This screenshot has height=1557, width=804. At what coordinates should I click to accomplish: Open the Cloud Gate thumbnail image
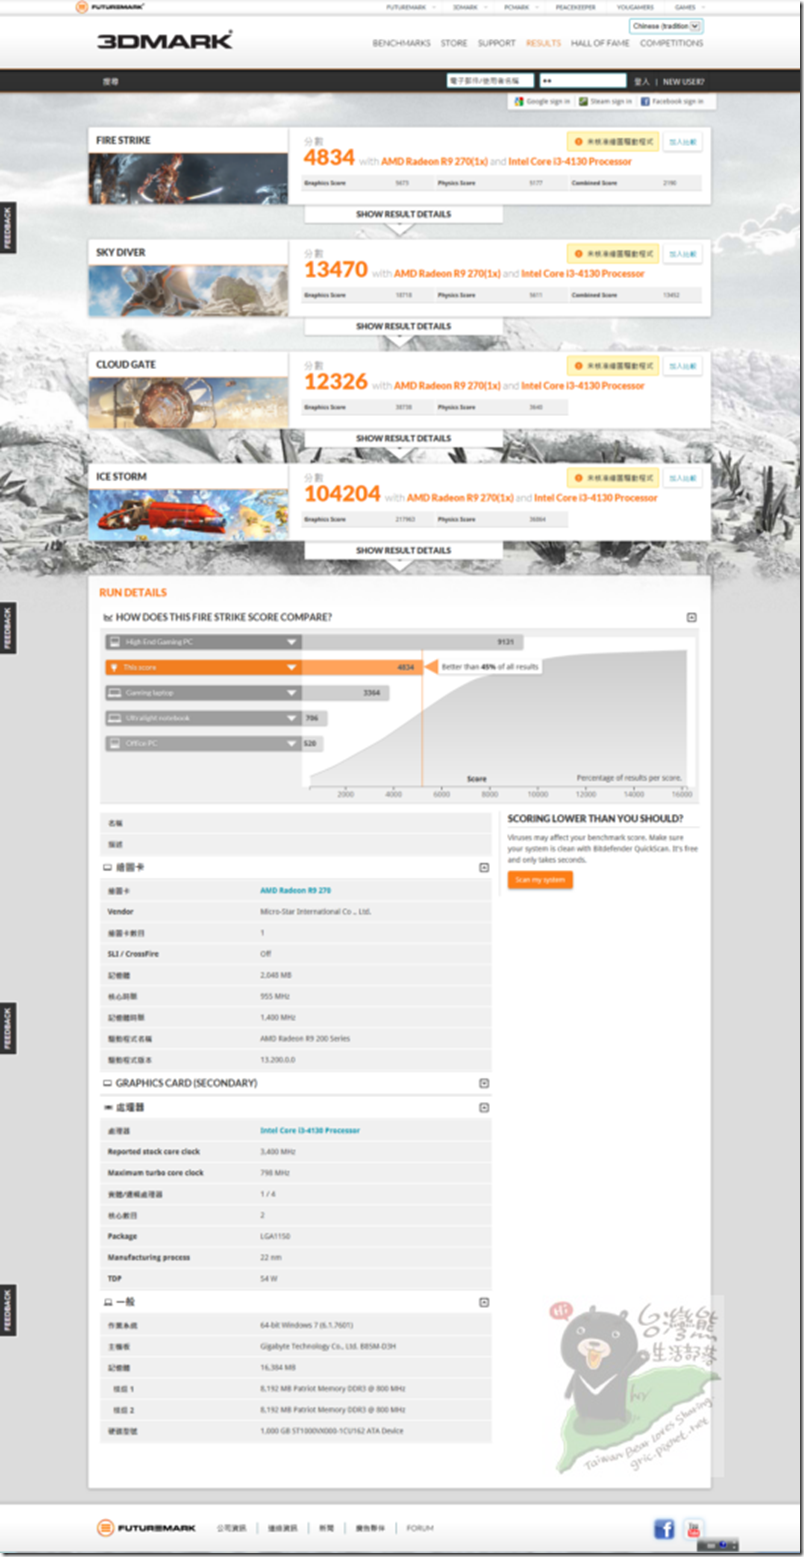188,402
